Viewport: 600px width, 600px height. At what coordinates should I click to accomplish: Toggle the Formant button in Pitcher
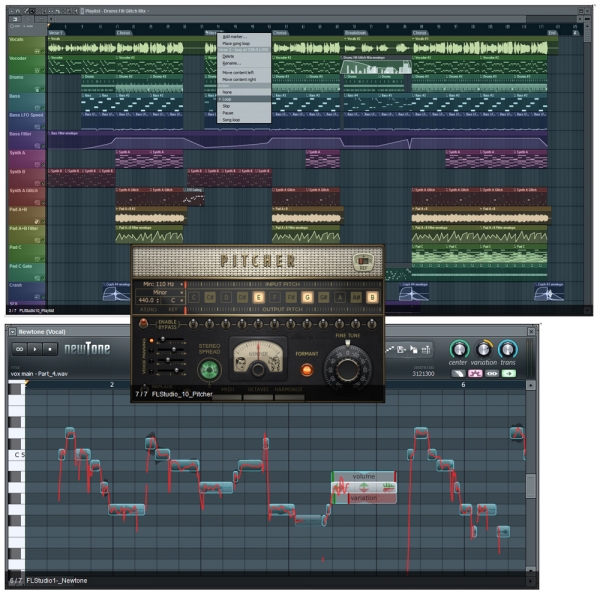coord(308,370)
